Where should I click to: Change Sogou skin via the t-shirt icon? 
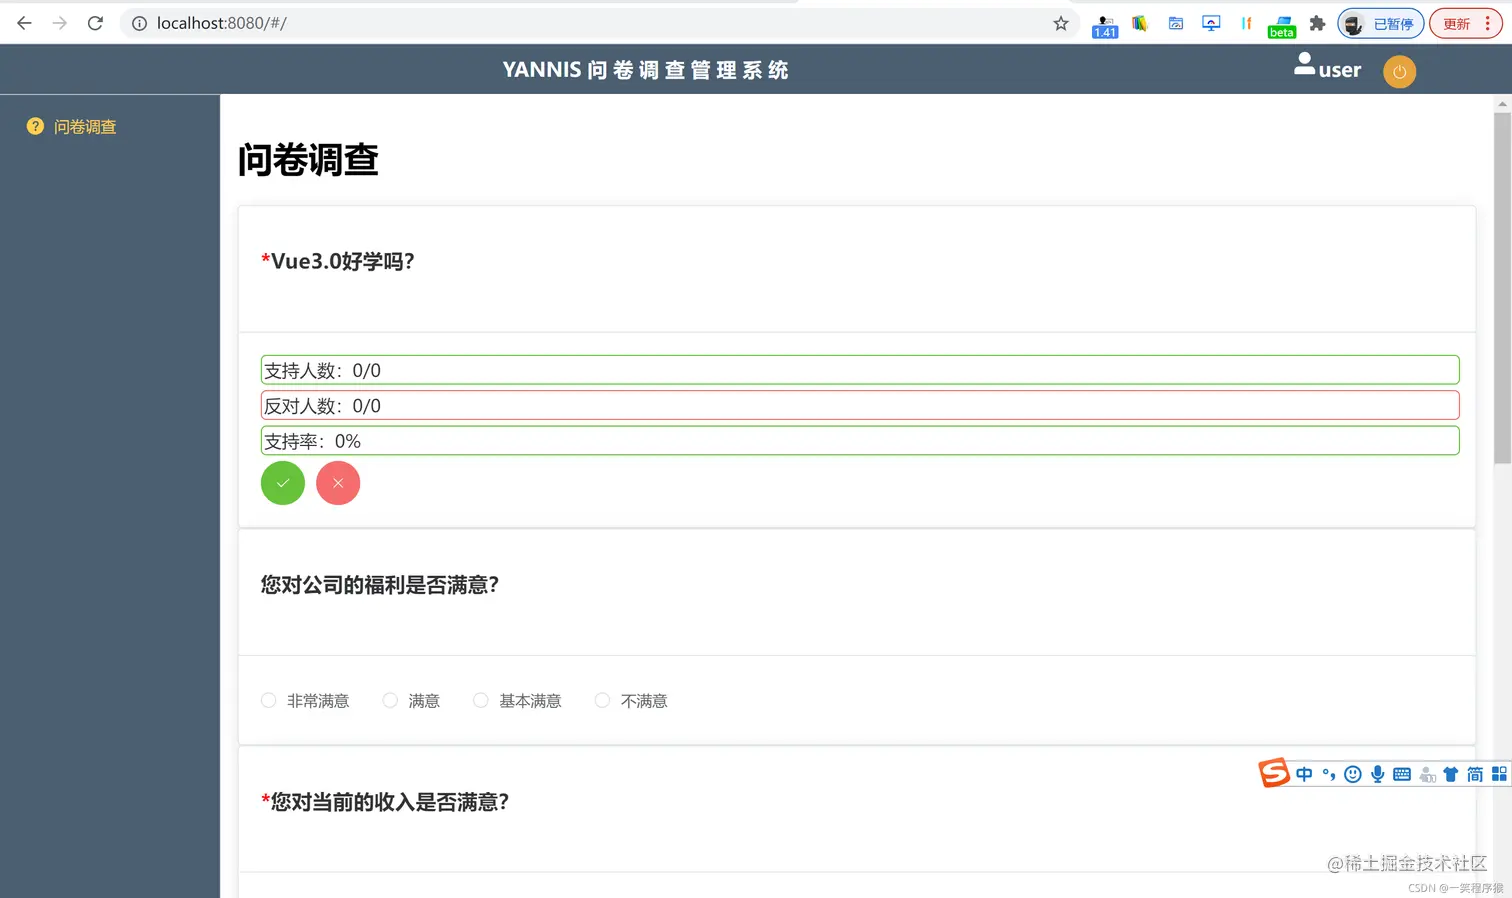click(x=1451, y=773)
